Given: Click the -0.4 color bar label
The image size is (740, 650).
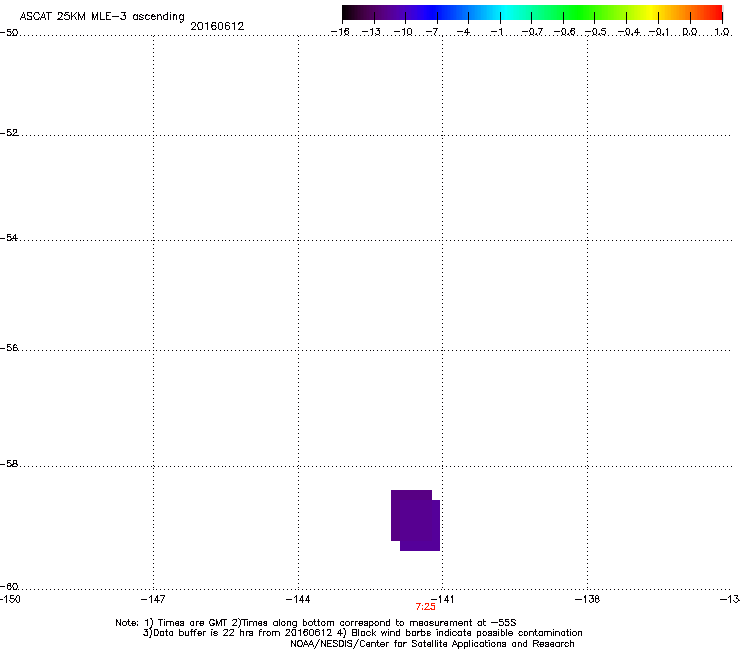Looking at the screenshot, I should (x=629, y=32).
